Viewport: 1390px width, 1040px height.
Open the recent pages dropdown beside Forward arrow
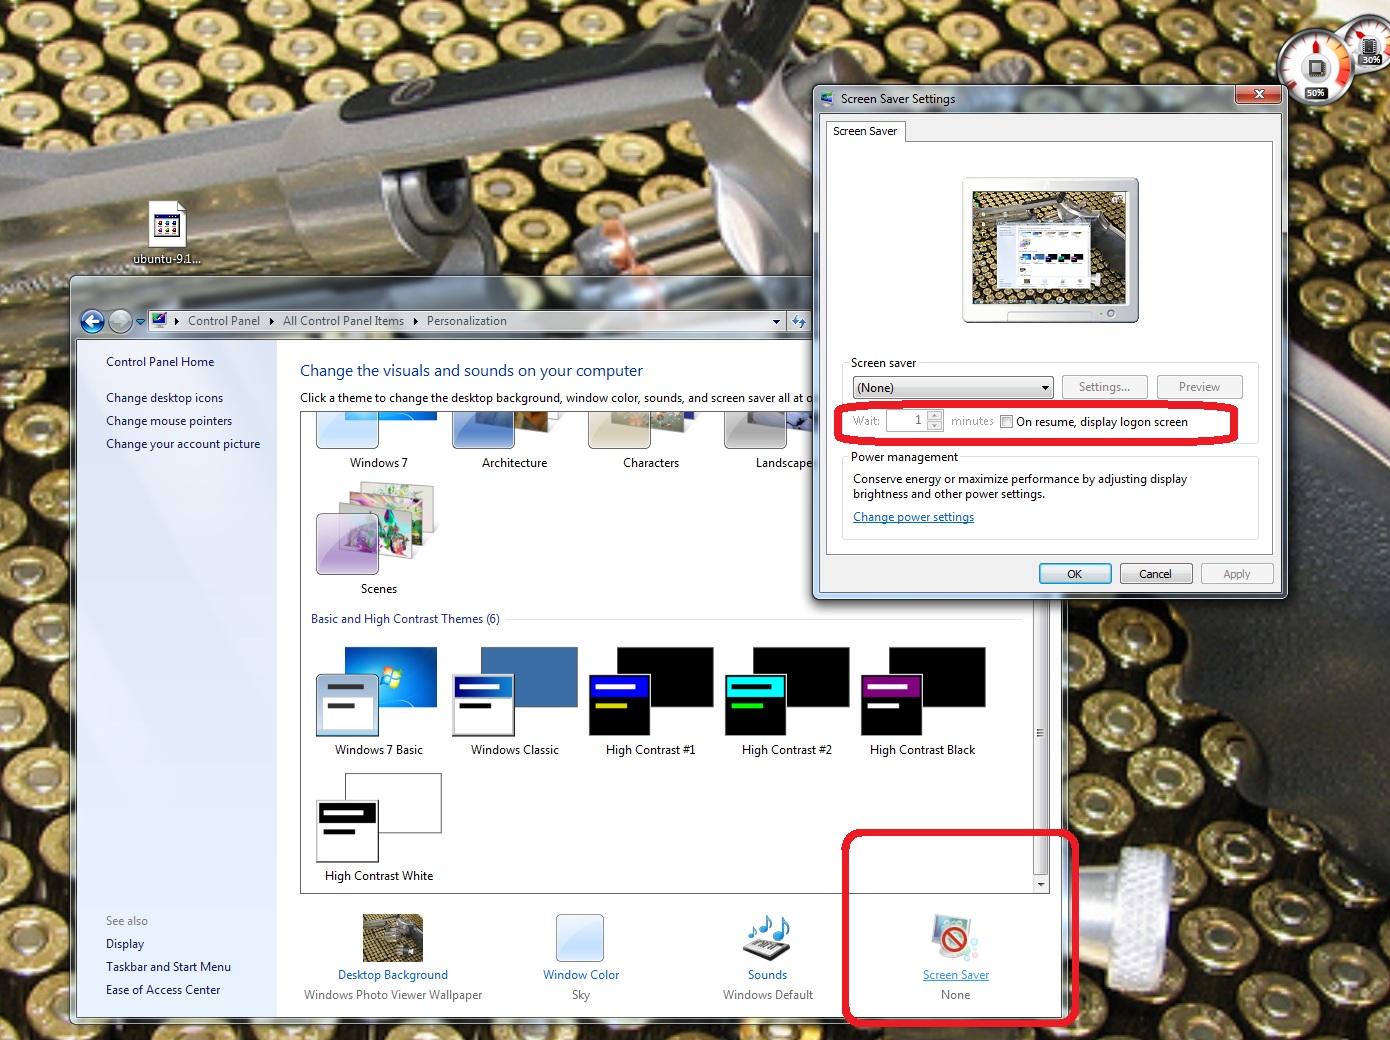click(x=140, y=322)
